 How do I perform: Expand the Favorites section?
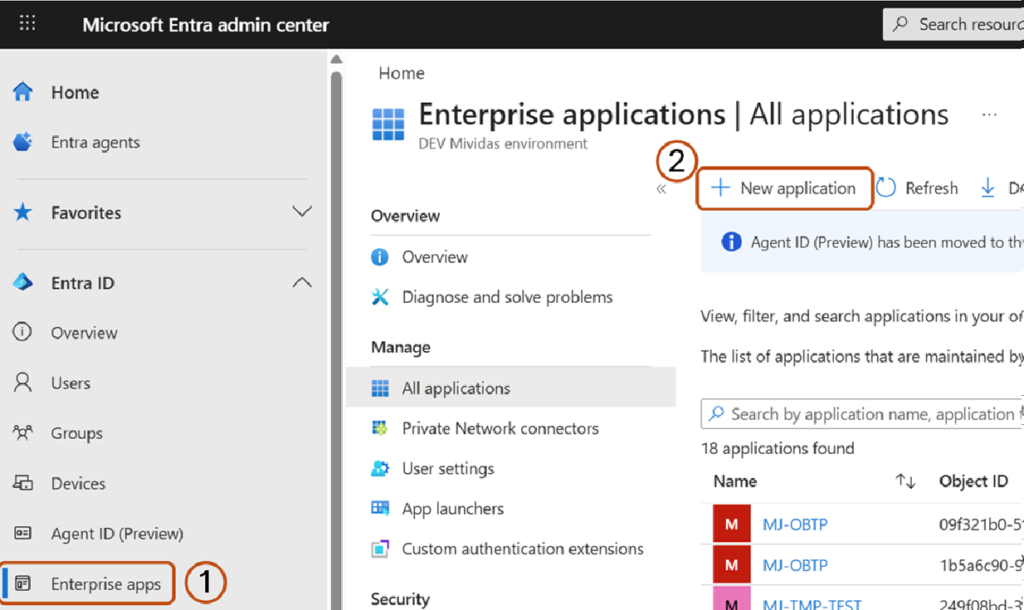click(x=300, y=212)
